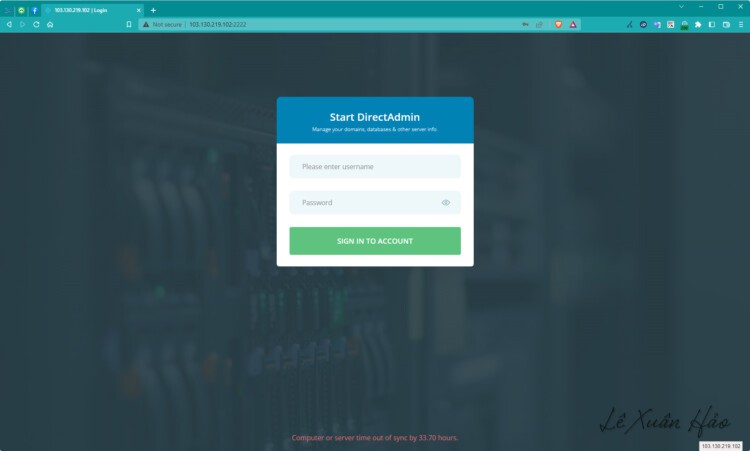Viewport: 750px width, 451px height.
Task: Click the share page icon in address bar
Action: click(x=540, y=24)
